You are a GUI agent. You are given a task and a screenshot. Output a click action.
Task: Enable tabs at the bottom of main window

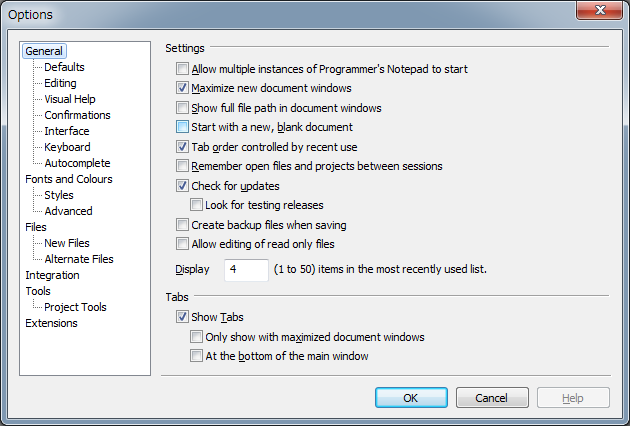point(196,356)
